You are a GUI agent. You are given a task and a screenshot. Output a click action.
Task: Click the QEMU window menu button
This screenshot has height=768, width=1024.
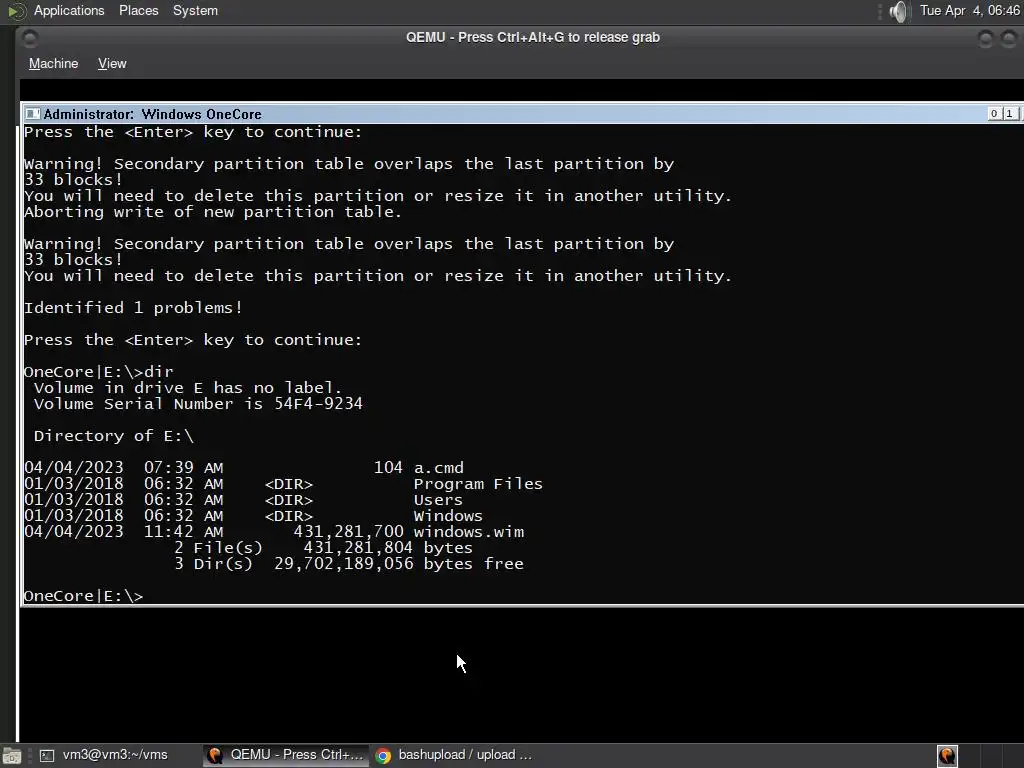pos(29,39)
